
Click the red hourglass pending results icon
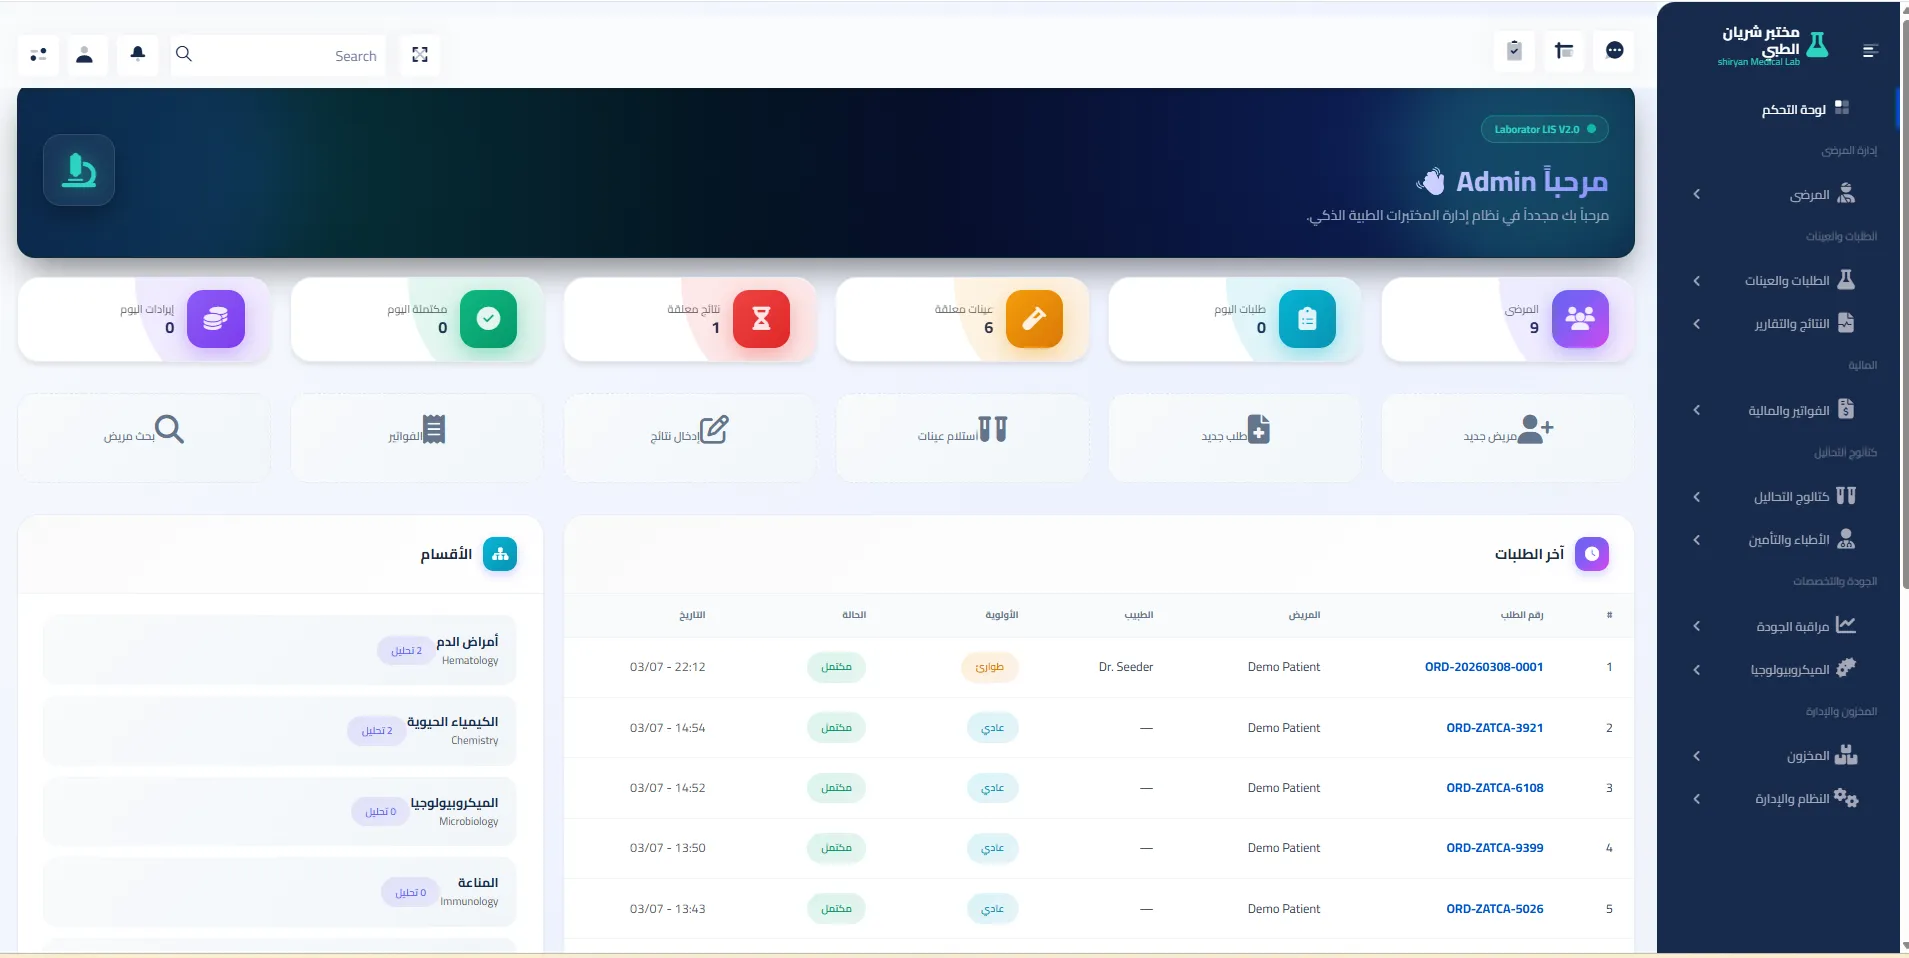tap(761, 319)
